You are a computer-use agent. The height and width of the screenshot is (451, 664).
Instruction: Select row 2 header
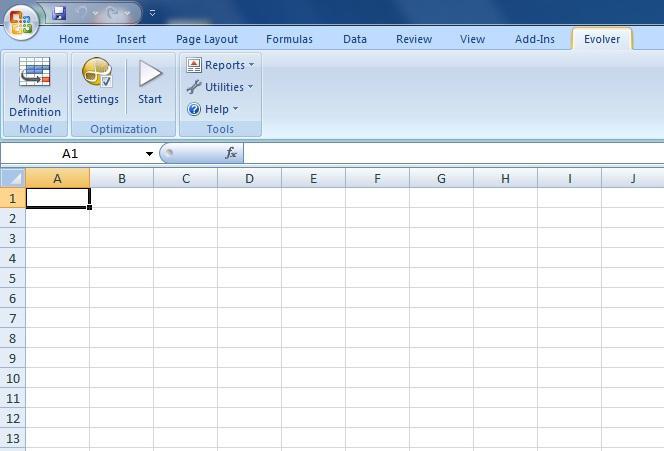13,218
